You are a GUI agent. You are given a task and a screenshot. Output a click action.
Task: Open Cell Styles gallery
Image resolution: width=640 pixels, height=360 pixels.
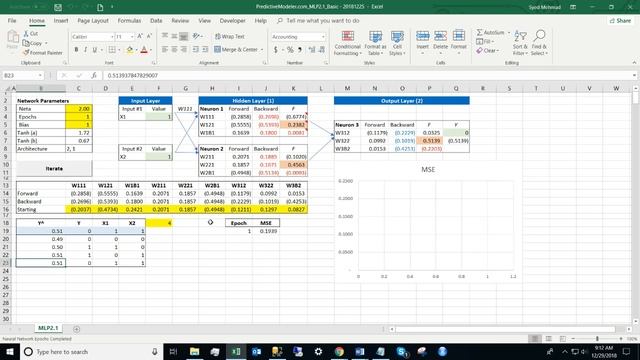pos(397,43)
